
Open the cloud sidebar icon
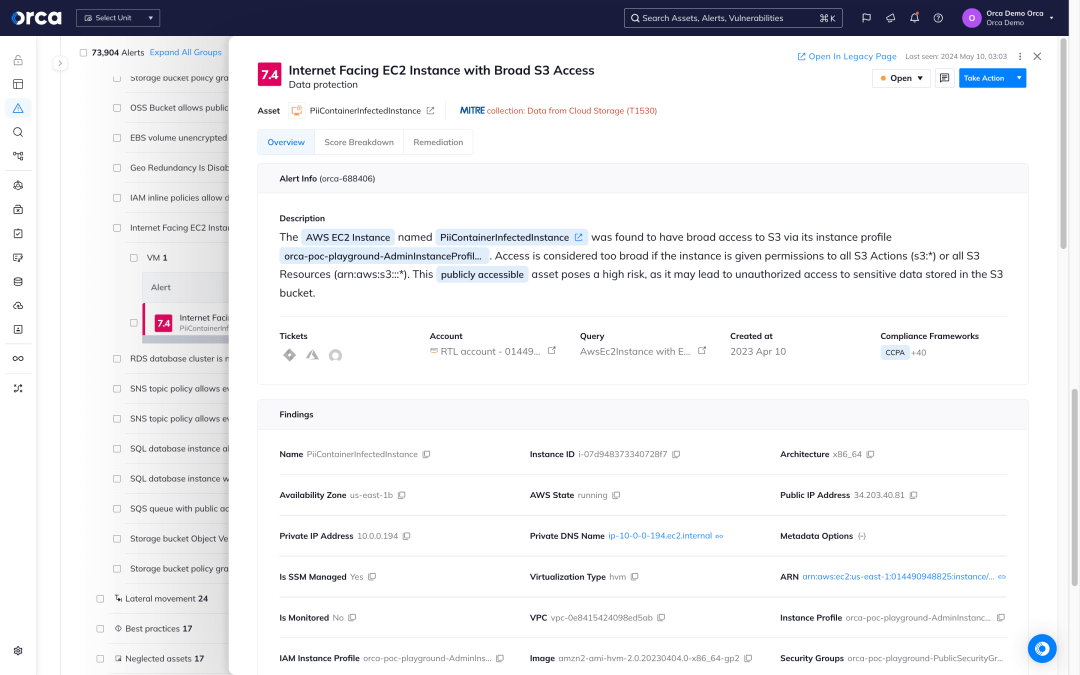(x=18, y=306)
